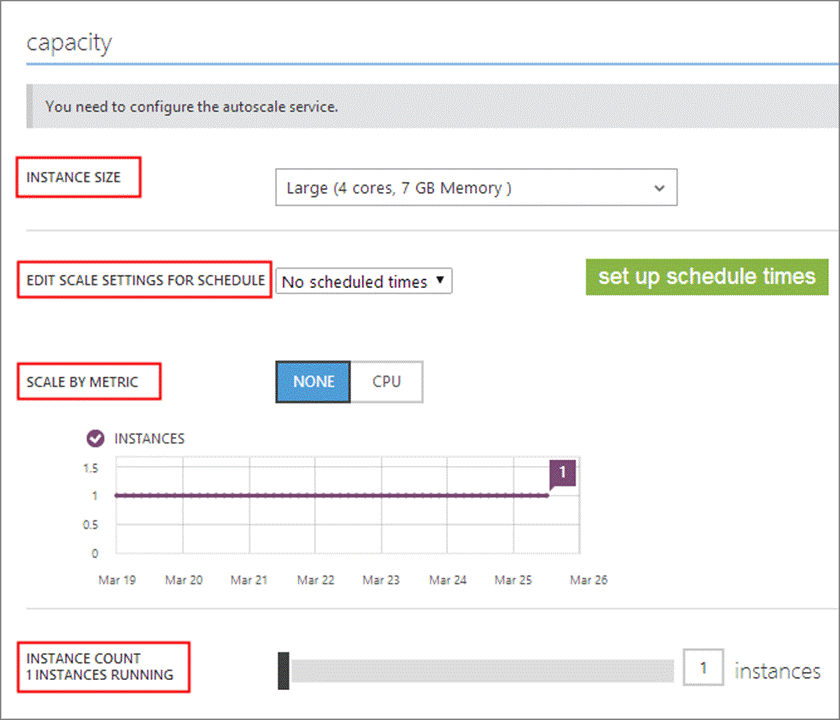The height and width of the screenshot is (720, 840).
Task: Toggle the INSTANCES checkmark icon in chart legend
Action: tap(96, 438)
